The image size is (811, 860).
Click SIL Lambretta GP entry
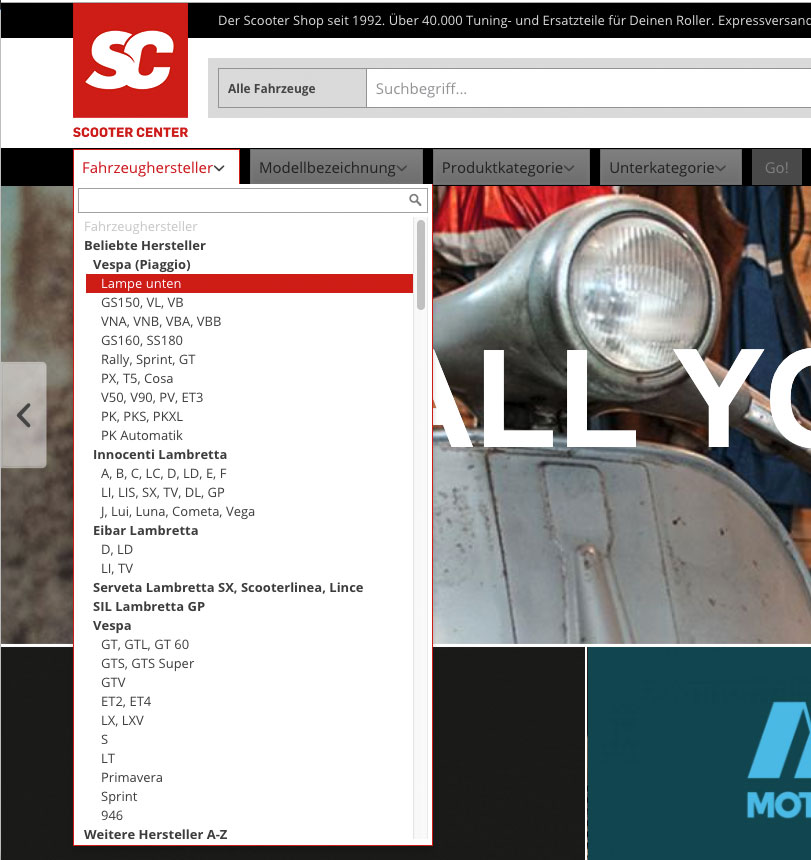[x=149, y=607]
